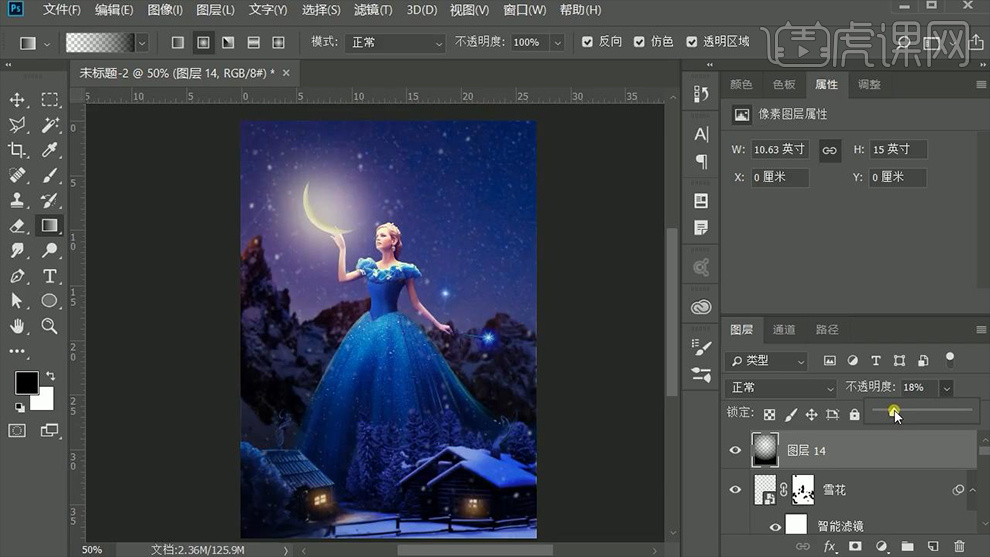Choose the radial gradient style icon

[x=203, y=43]
